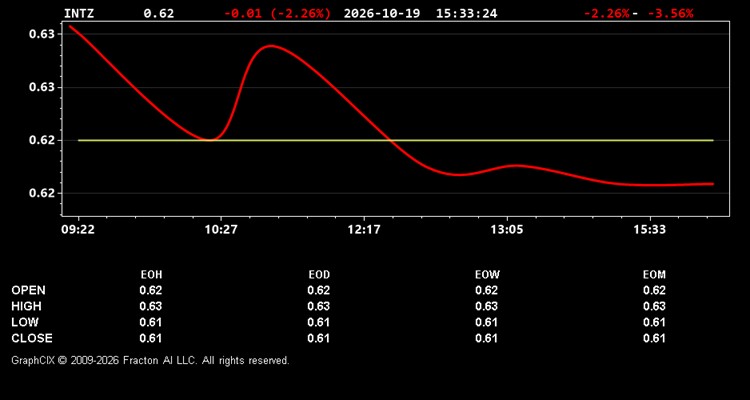Select the LOW value in EOD column

319,322
